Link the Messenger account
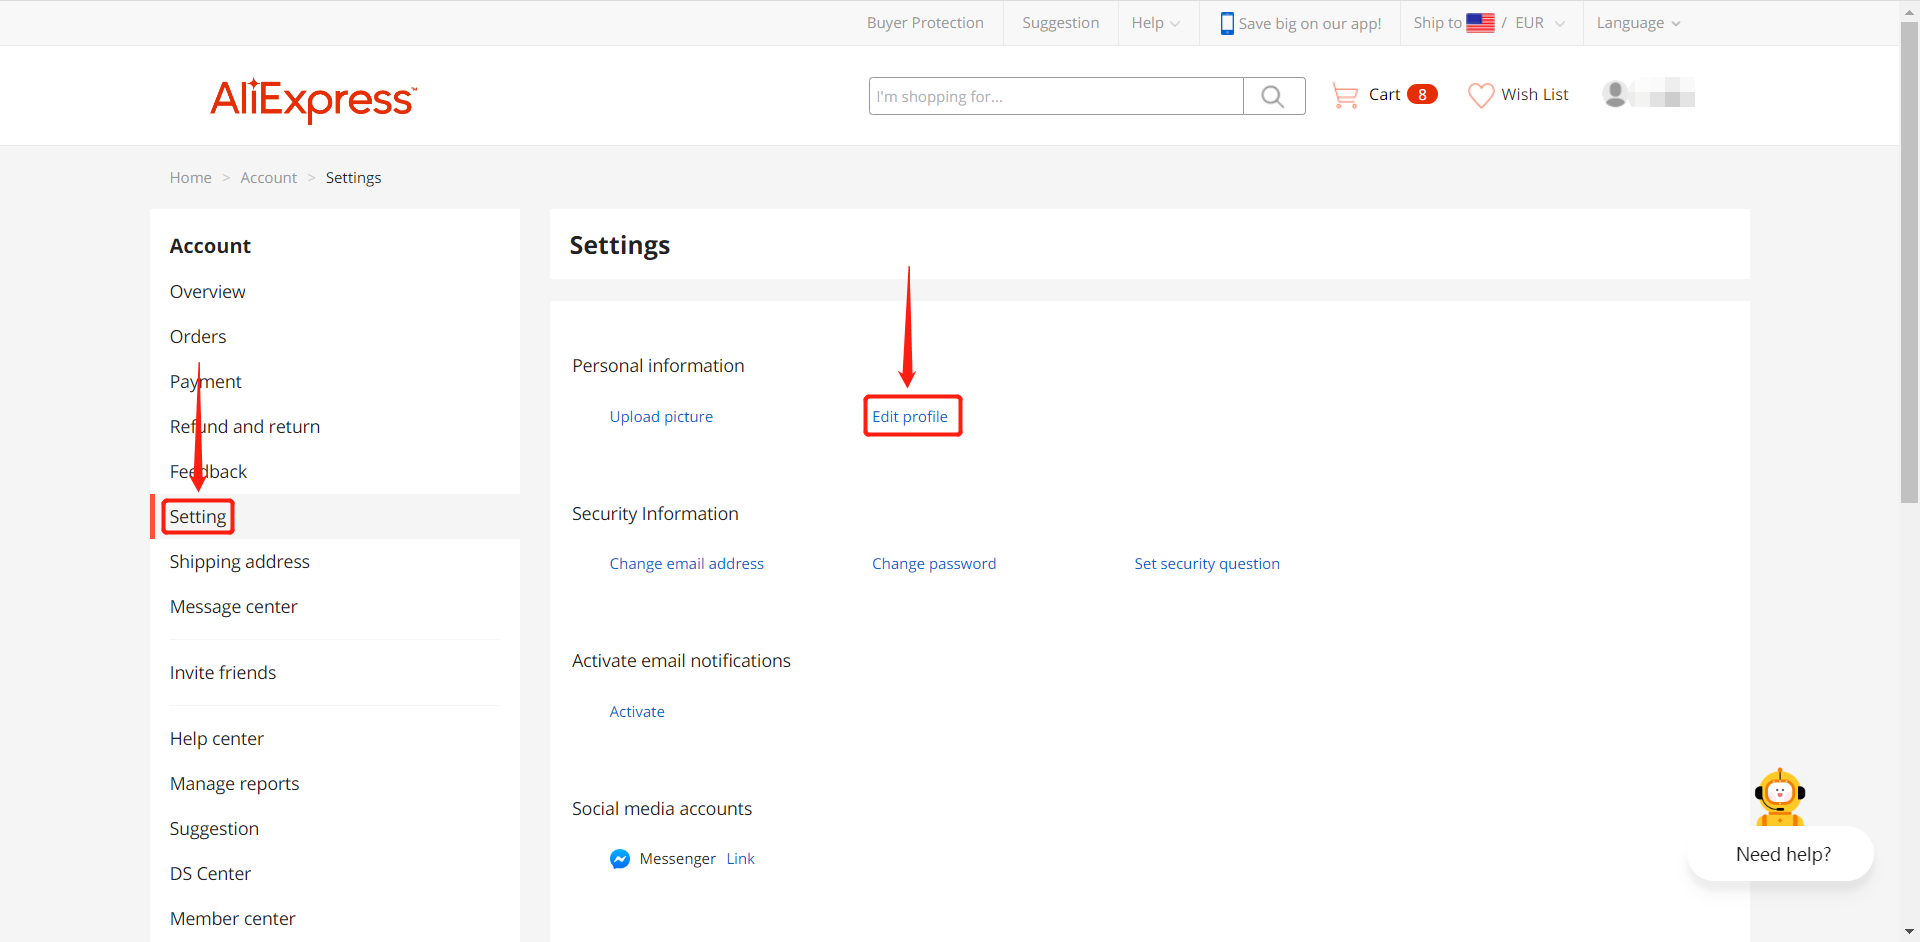Viewport: 1920px width, 942px height. coord(740,858)
